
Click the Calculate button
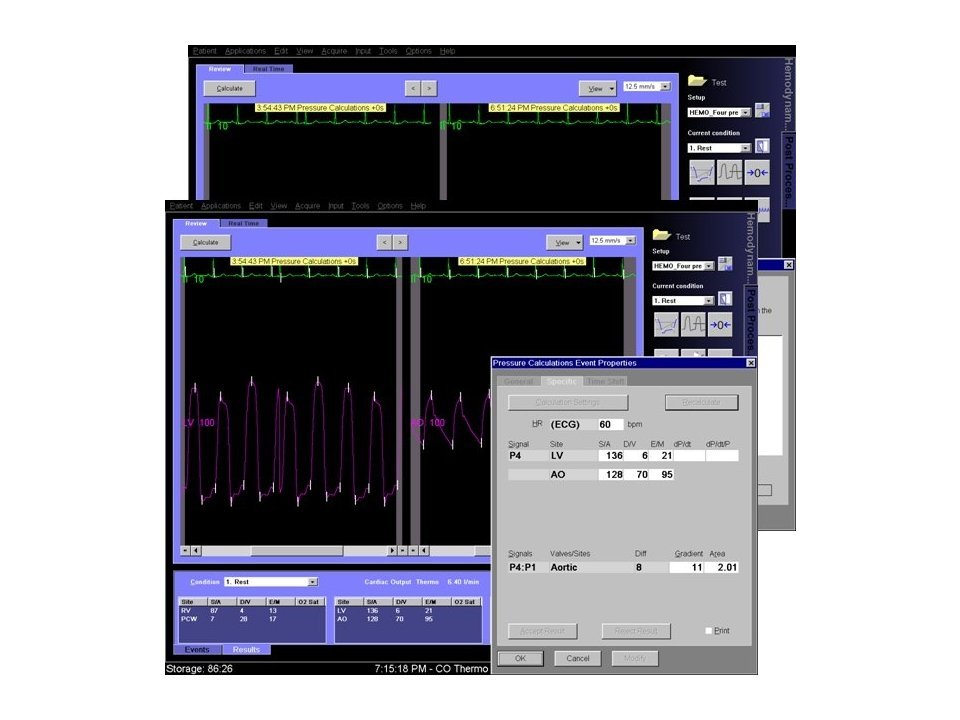205,242
